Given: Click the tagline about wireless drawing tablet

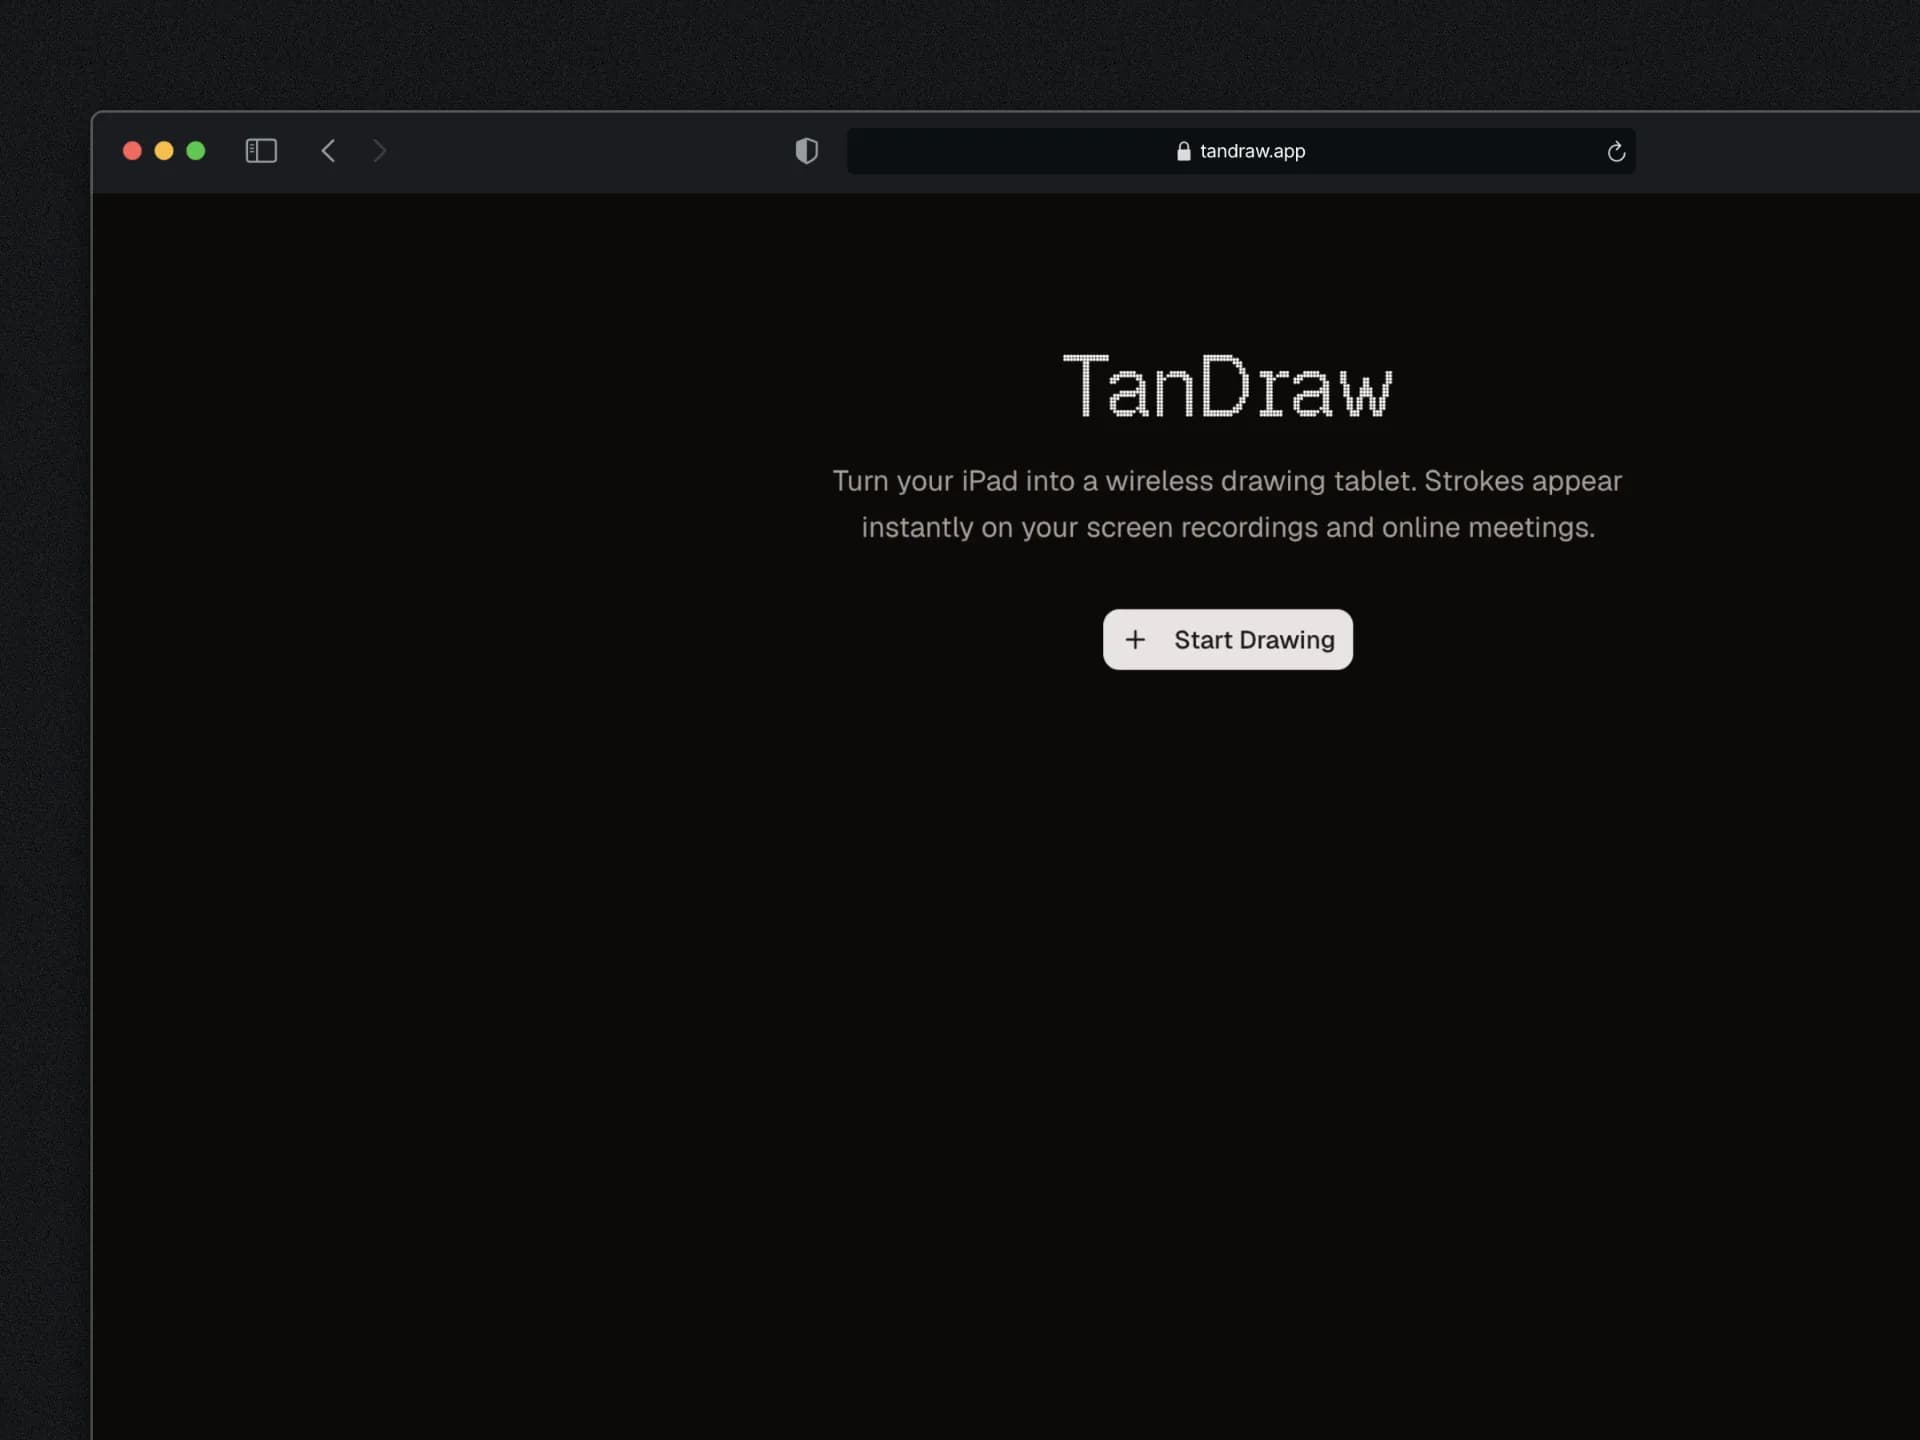Looking at the screenshot, I should point(1228,504).
